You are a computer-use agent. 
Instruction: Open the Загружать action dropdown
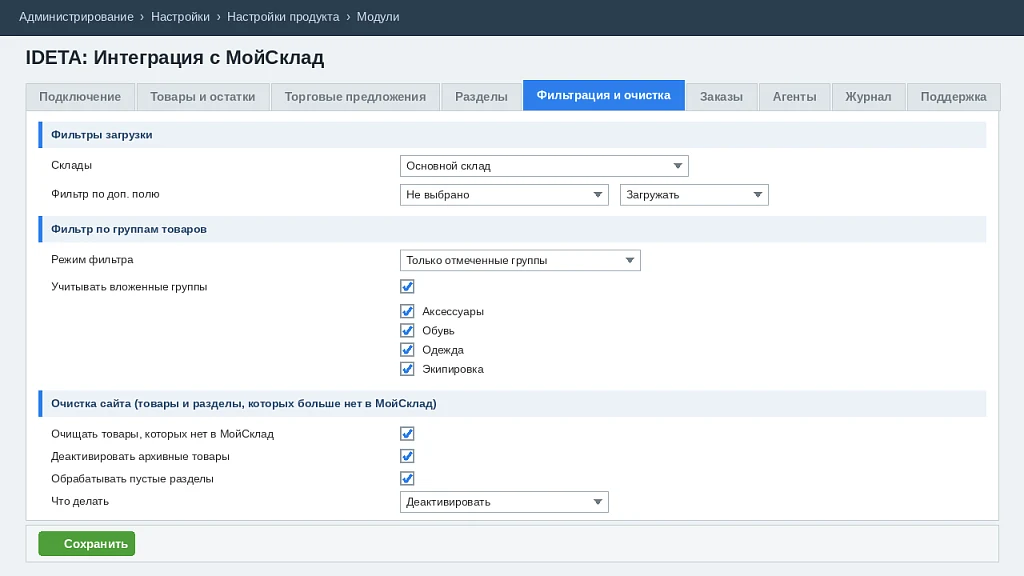(x=694, y=195)
